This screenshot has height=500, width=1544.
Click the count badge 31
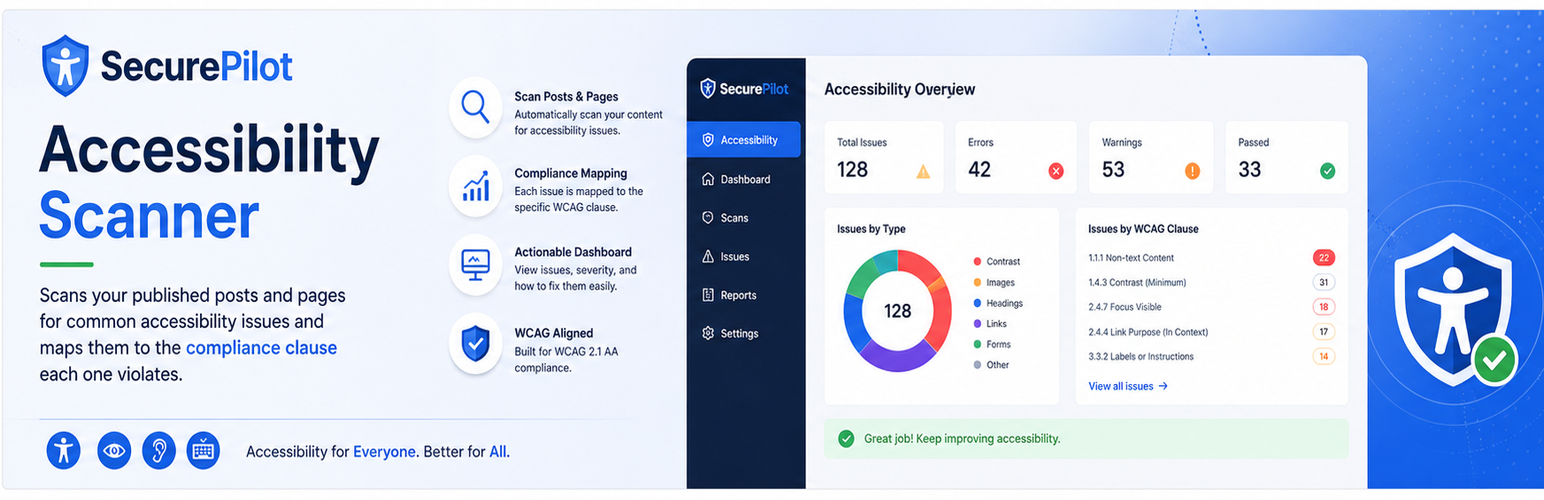[1324, 283]
